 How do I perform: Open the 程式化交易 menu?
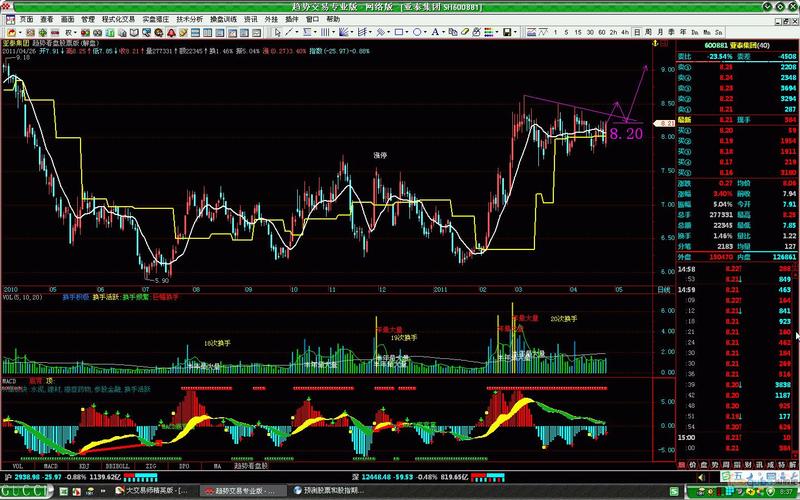[118, 19]
